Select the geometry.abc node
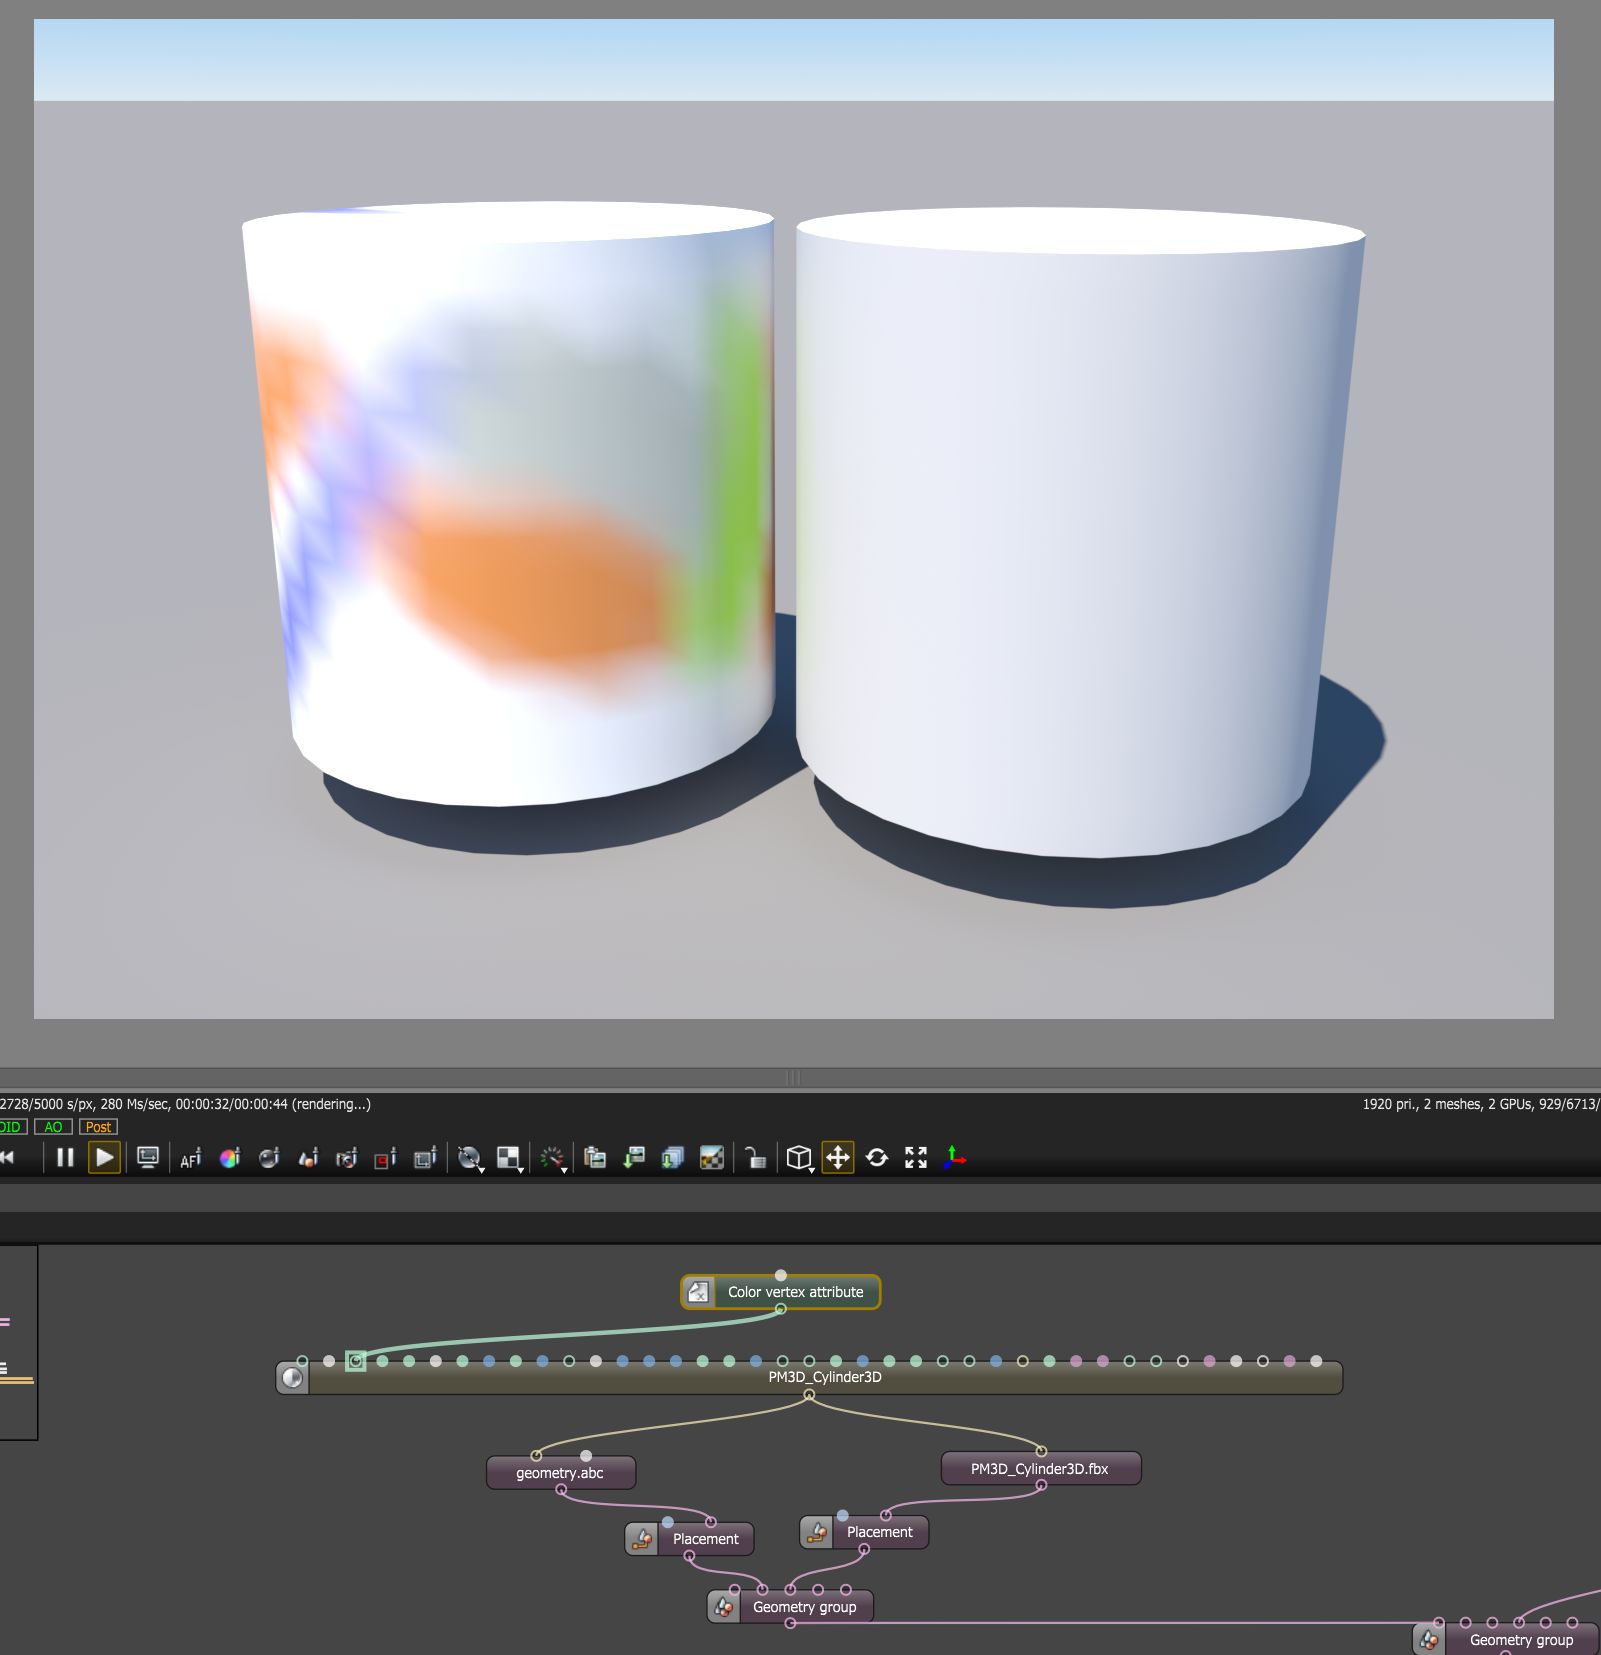Viewport: 1601px width, 1655px height. coord(561,1473)
